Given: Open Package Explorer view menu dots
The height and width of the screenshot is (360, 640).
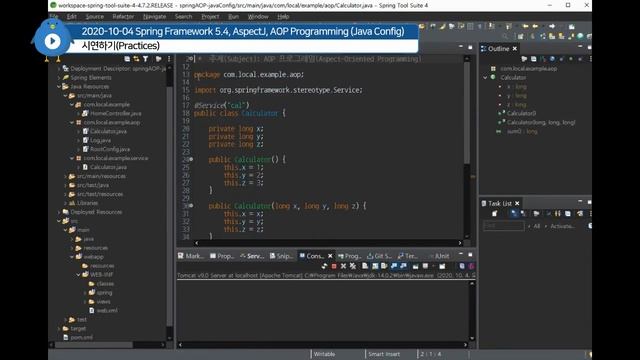Looking at the screenshot, I should [x=169, y=59].
